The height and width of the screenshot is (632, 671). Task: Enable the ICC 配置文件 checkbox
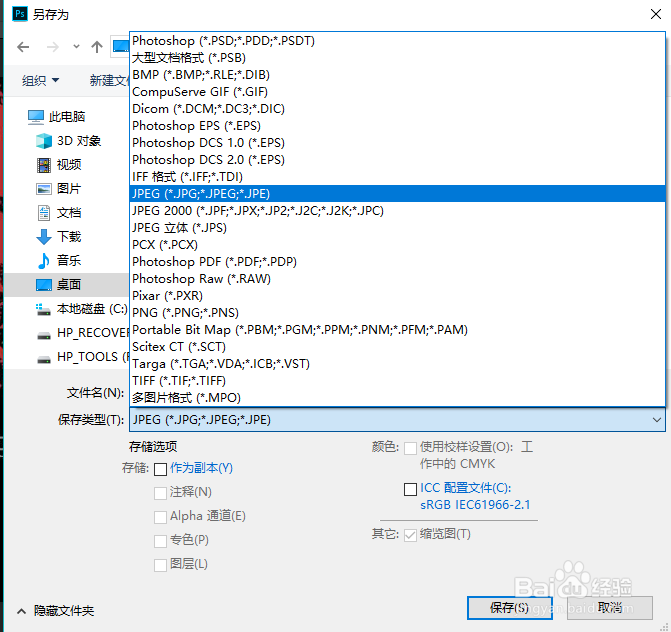[x=410, y=489]
